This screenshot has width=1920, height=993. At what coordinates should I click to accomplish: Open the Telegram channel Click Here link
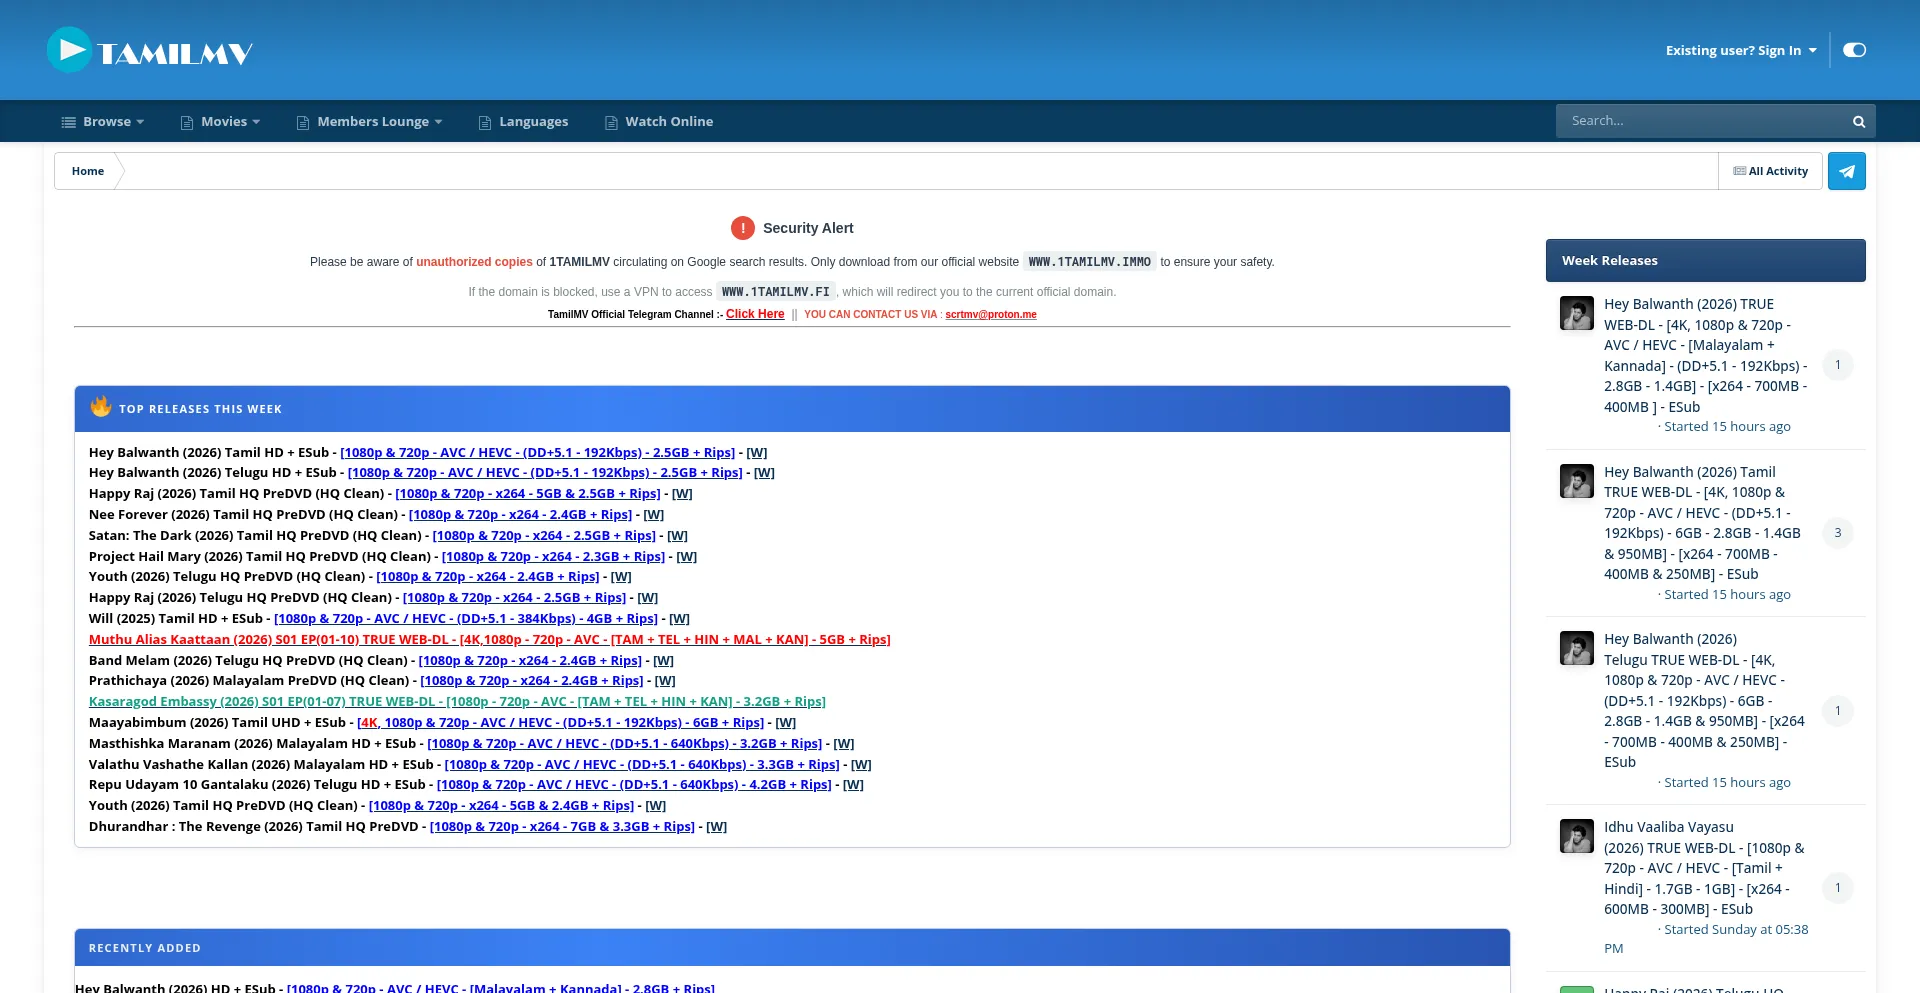click(x=755, y=314)
